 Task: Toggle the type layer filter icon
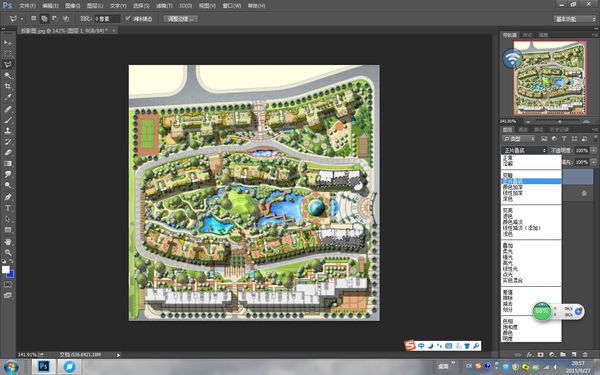[x=564, y=139]
